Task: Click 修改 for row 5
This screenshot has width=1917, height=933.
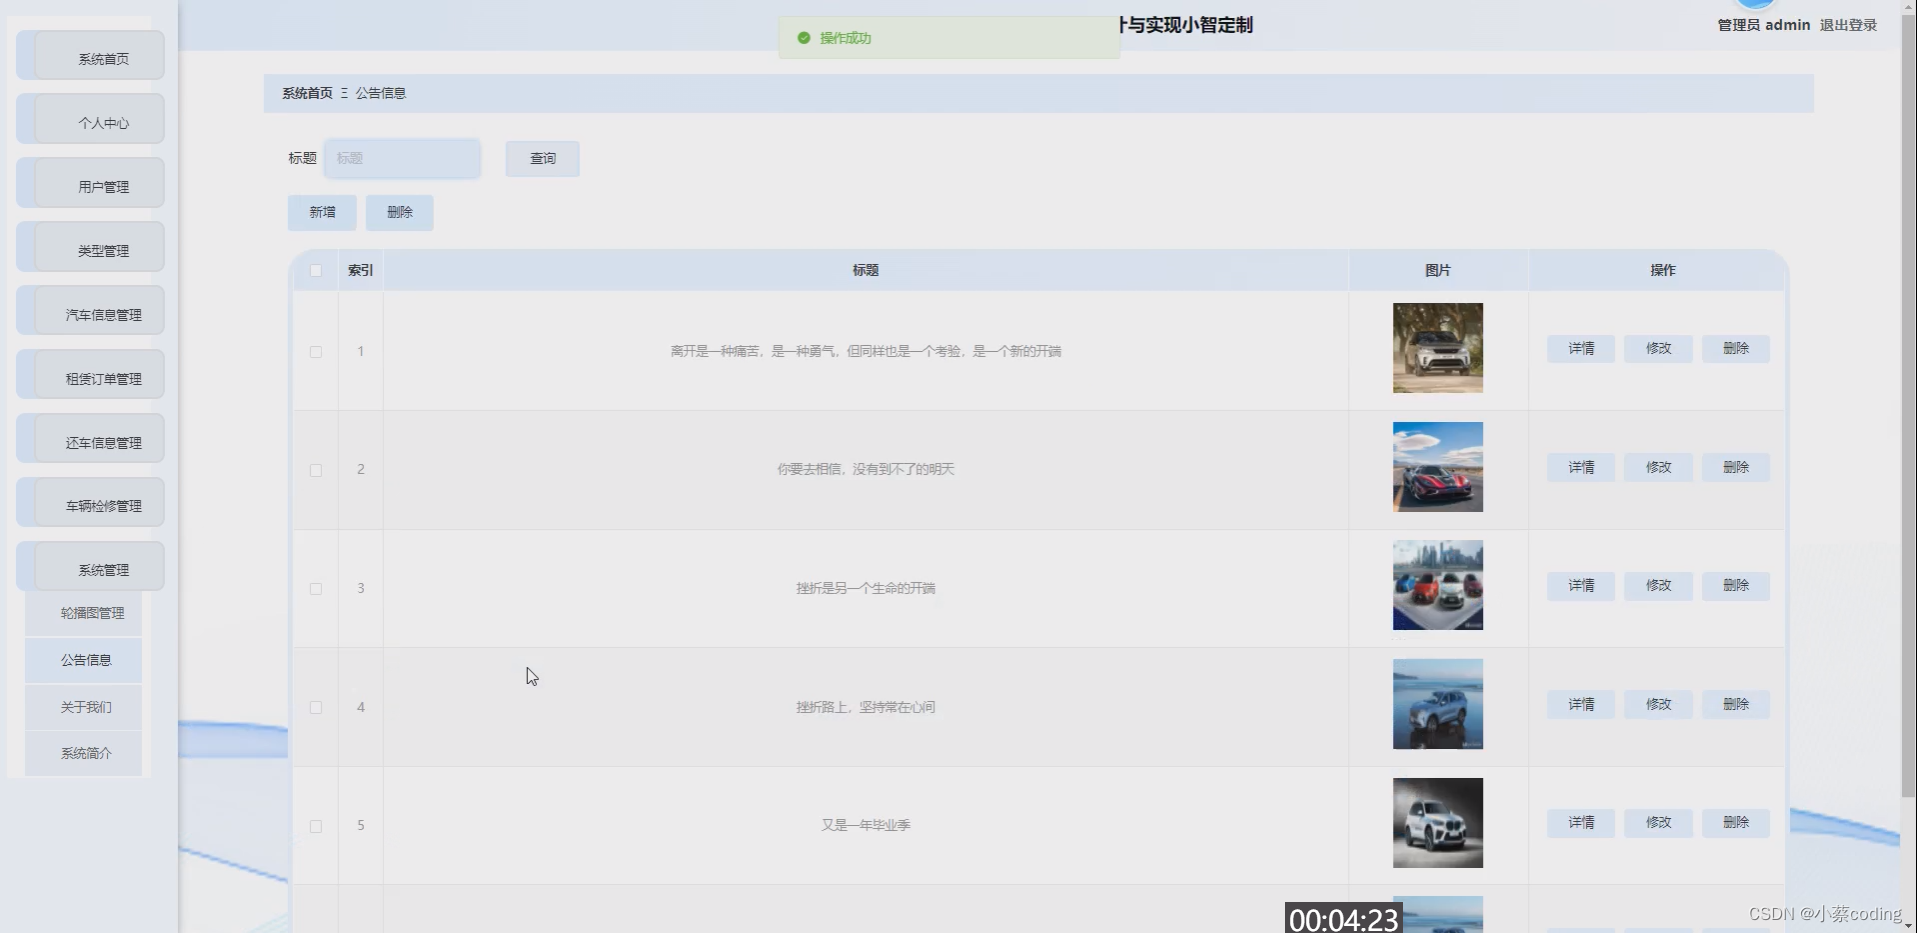Action: (1659, 822)
